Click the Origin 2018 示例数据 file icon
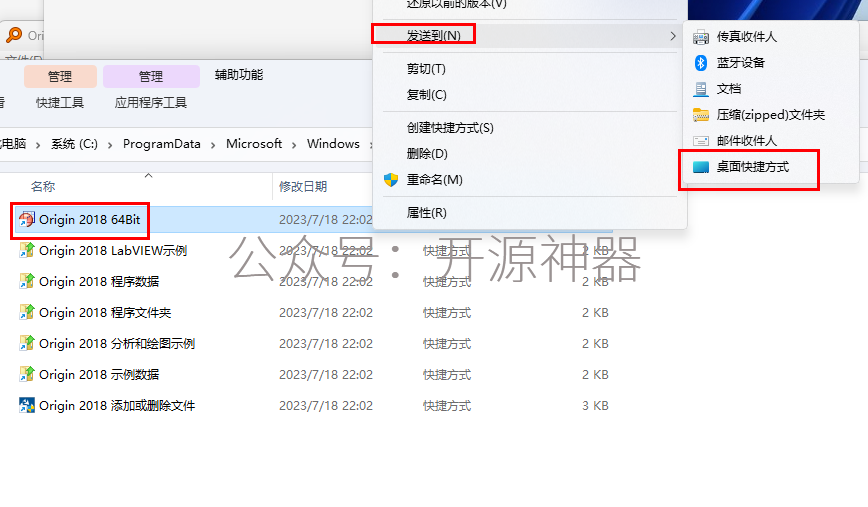 point(27,375)
